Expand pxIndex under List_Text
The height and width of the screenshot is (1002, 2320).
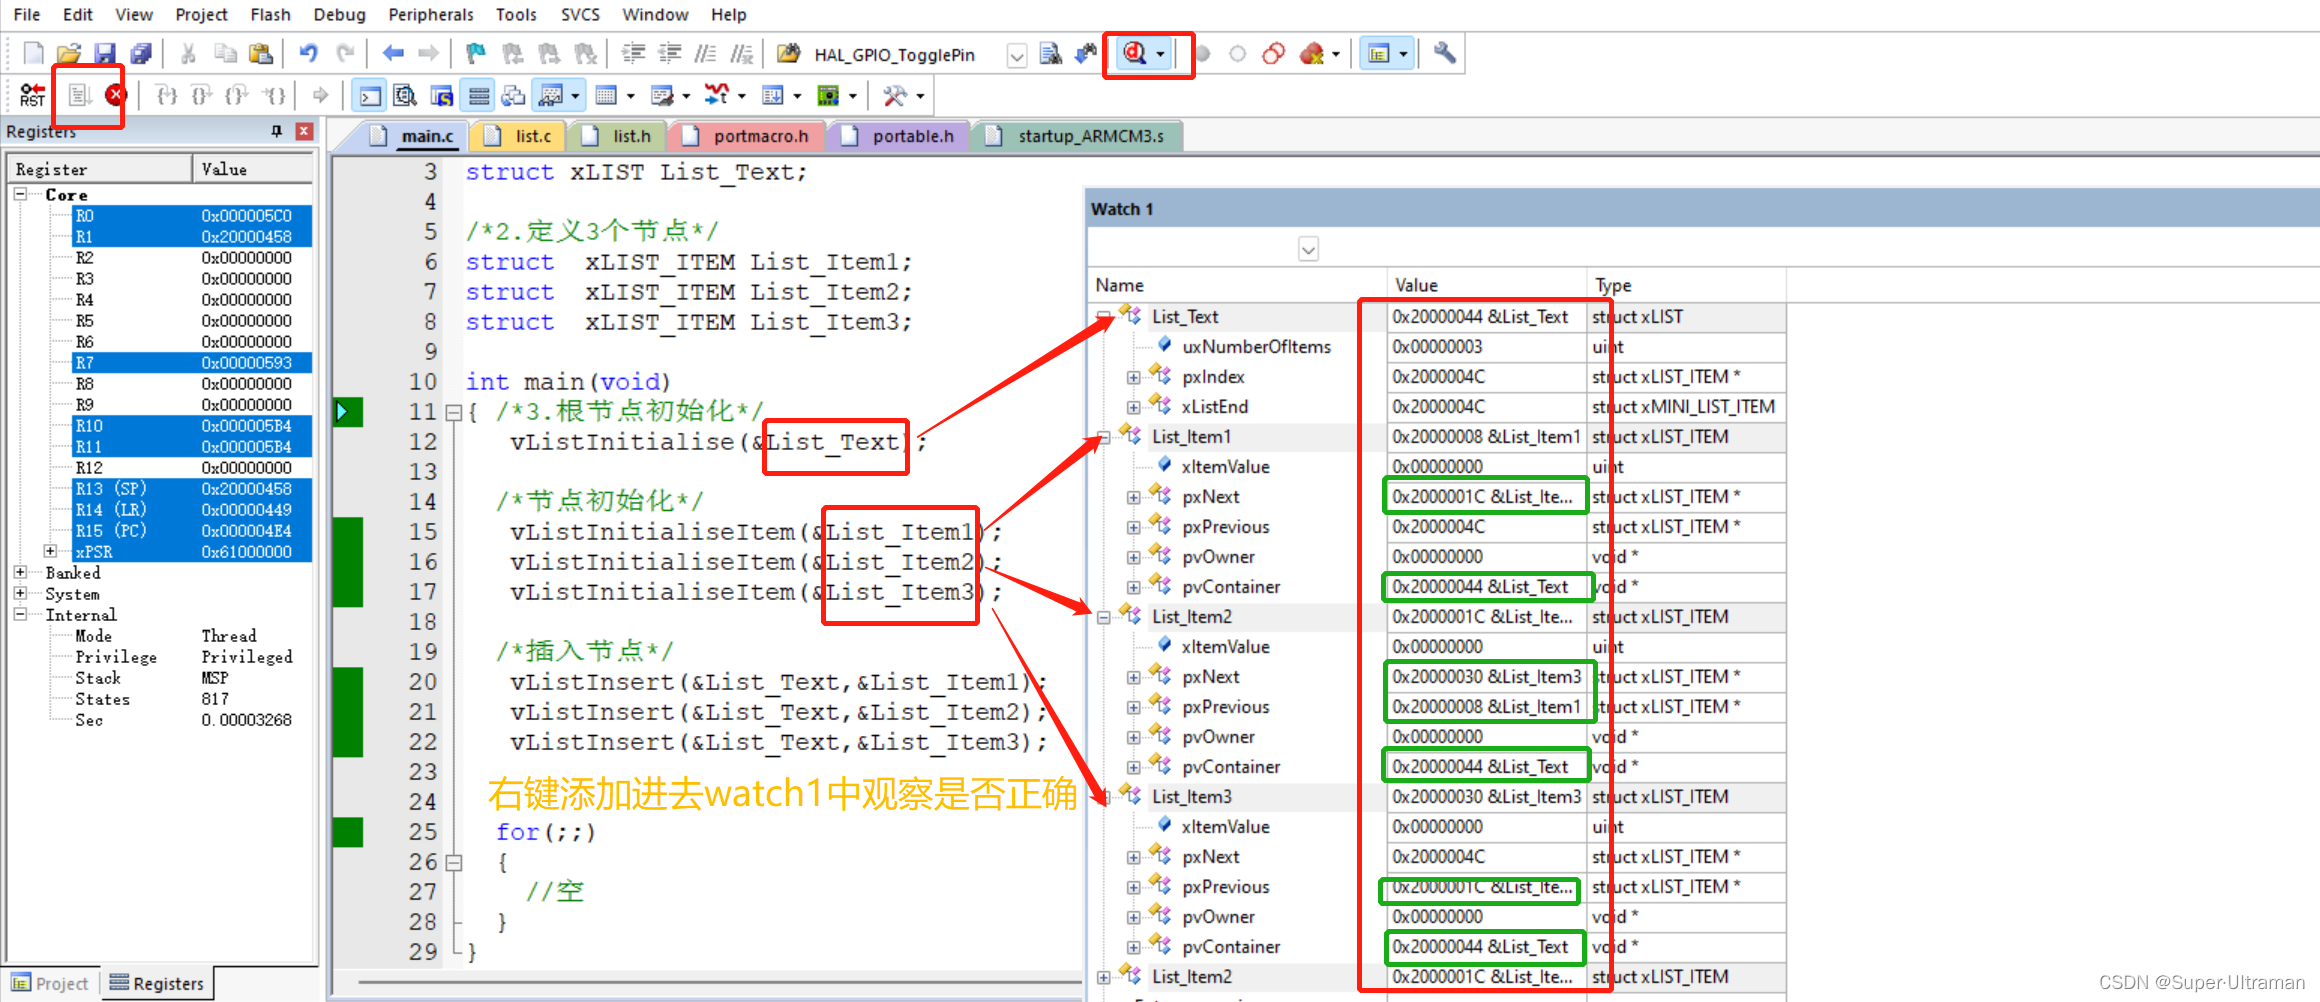1133,377
